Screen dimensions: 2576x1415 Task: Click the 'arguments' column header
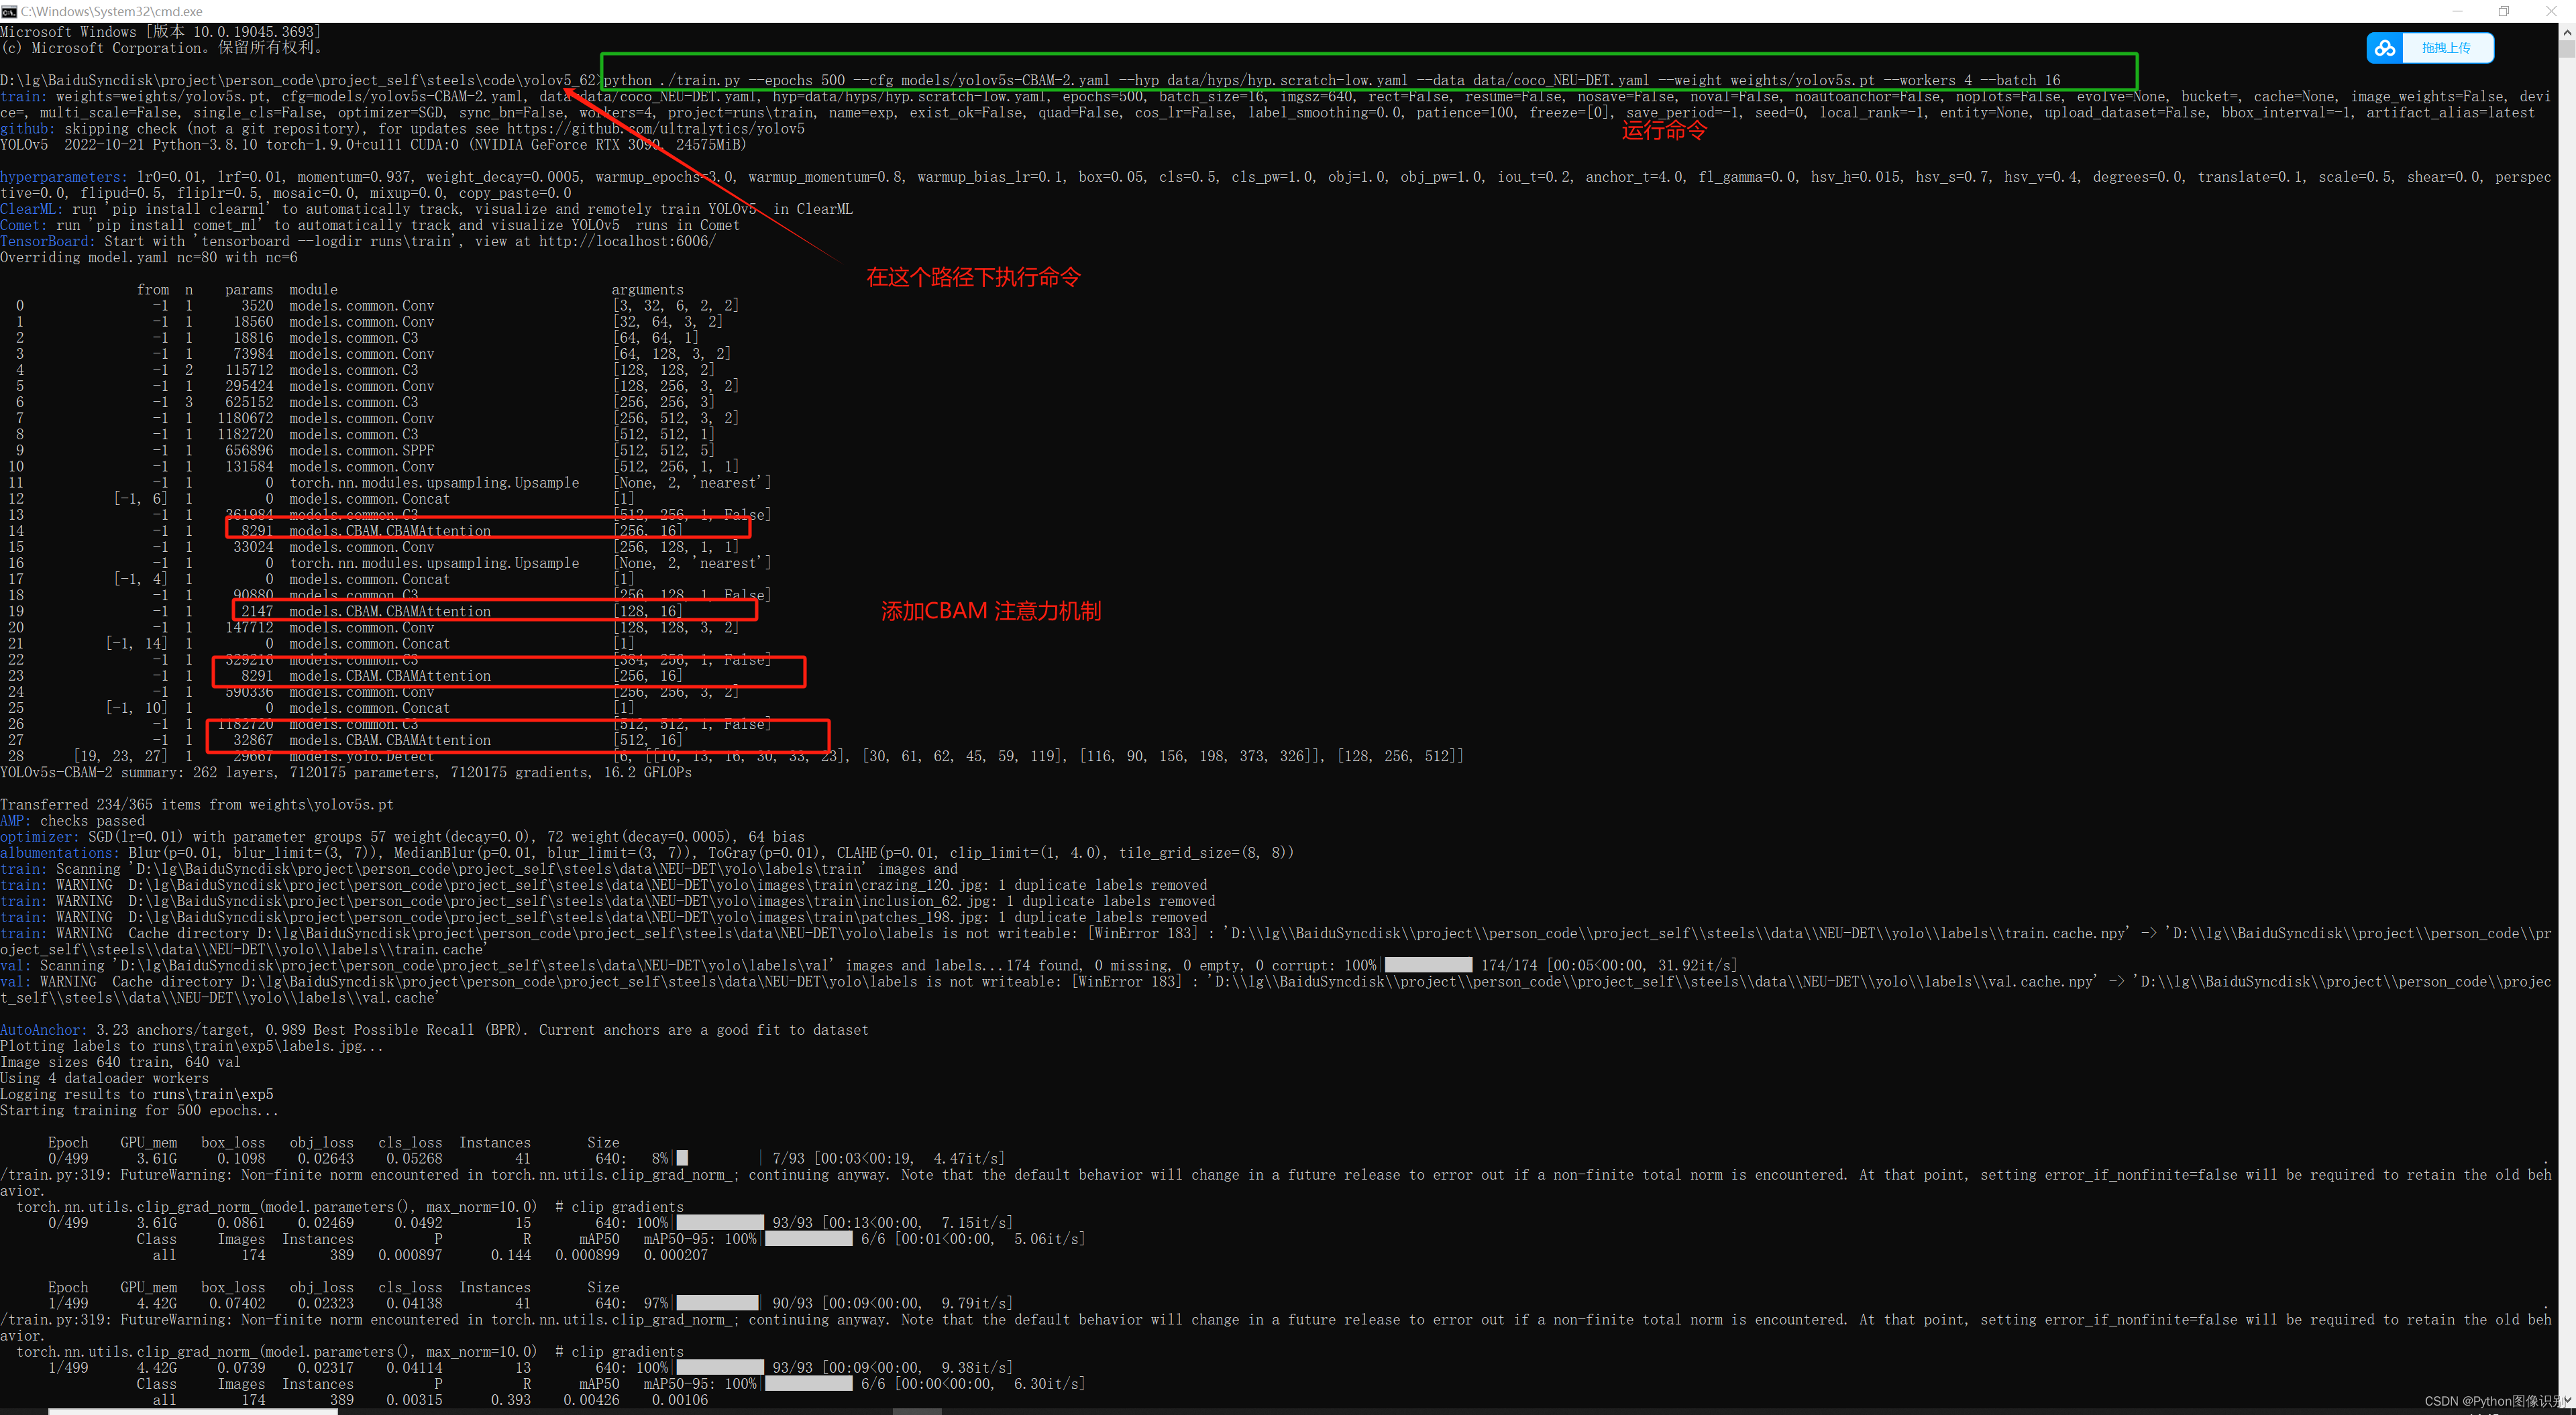(648, 290)
